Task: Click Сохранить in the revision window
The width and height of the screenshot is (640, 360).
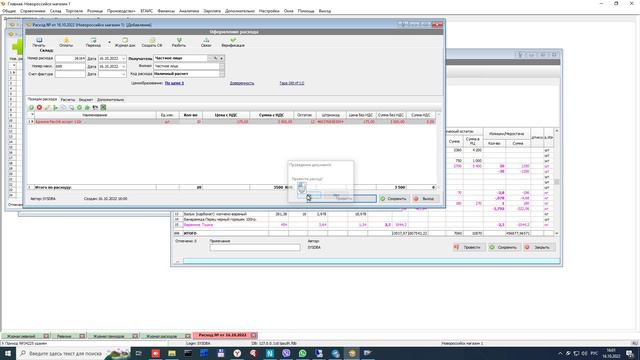Action: click(x=504, y=247)
